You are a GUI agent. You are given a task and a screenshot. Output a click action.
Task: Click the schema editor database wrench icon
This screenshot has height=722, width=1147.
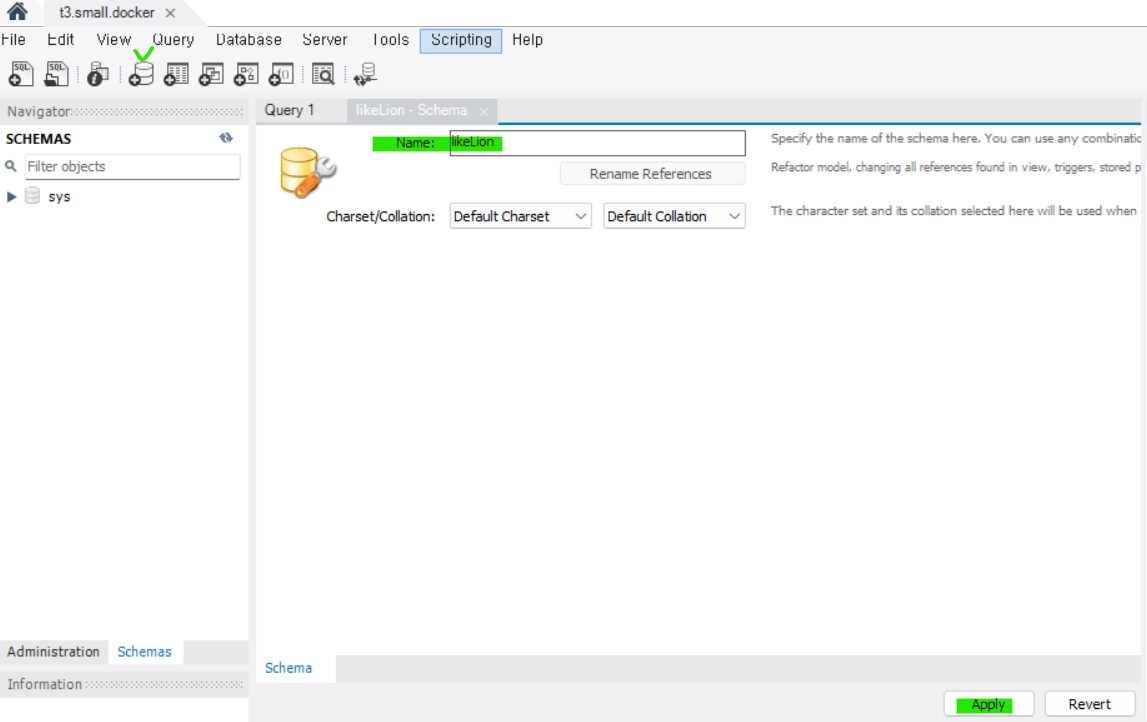(x=307, y=173)
